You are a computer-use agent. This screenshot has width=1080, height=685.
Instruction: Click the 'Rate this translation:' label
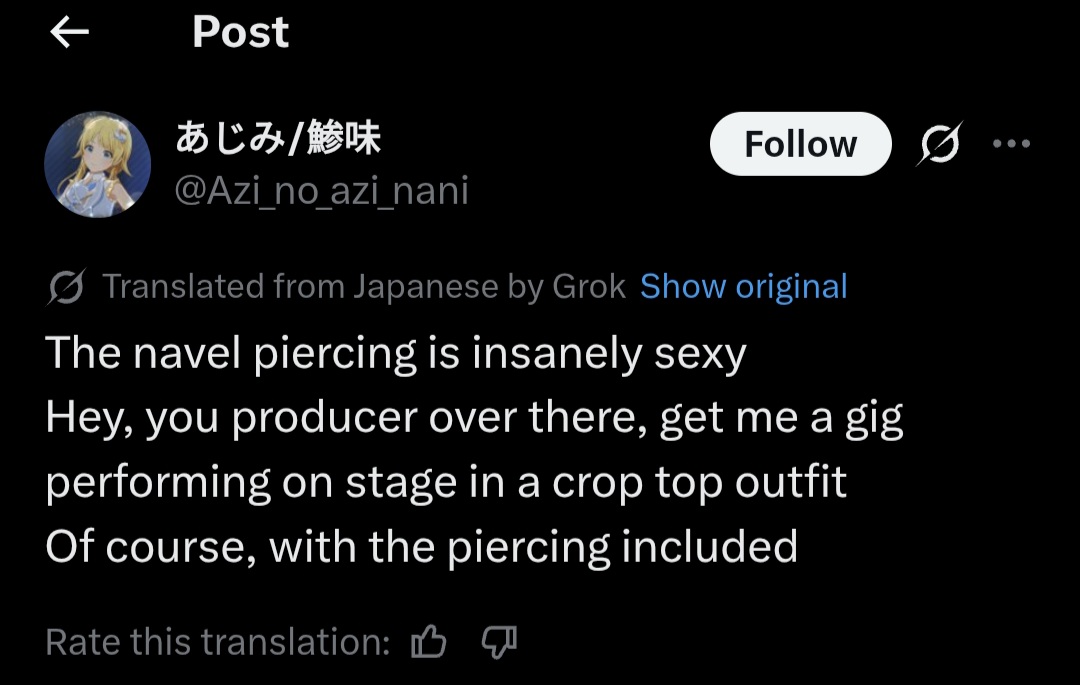coord(218,641)
